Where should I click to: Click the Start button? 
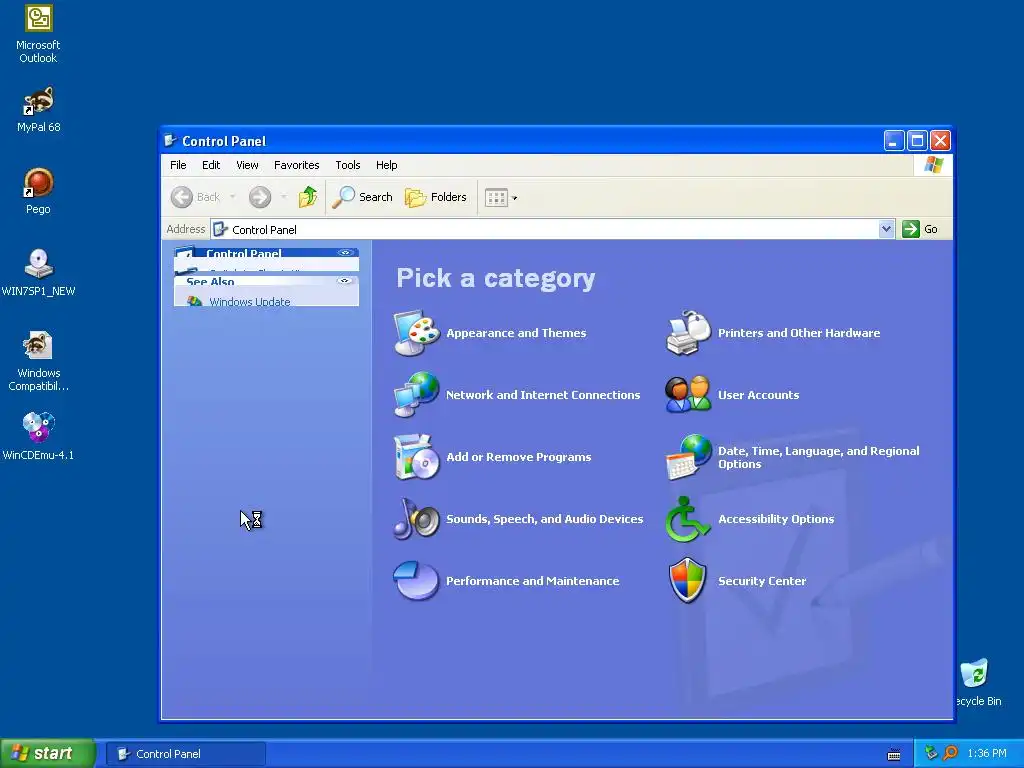(48, 753)
